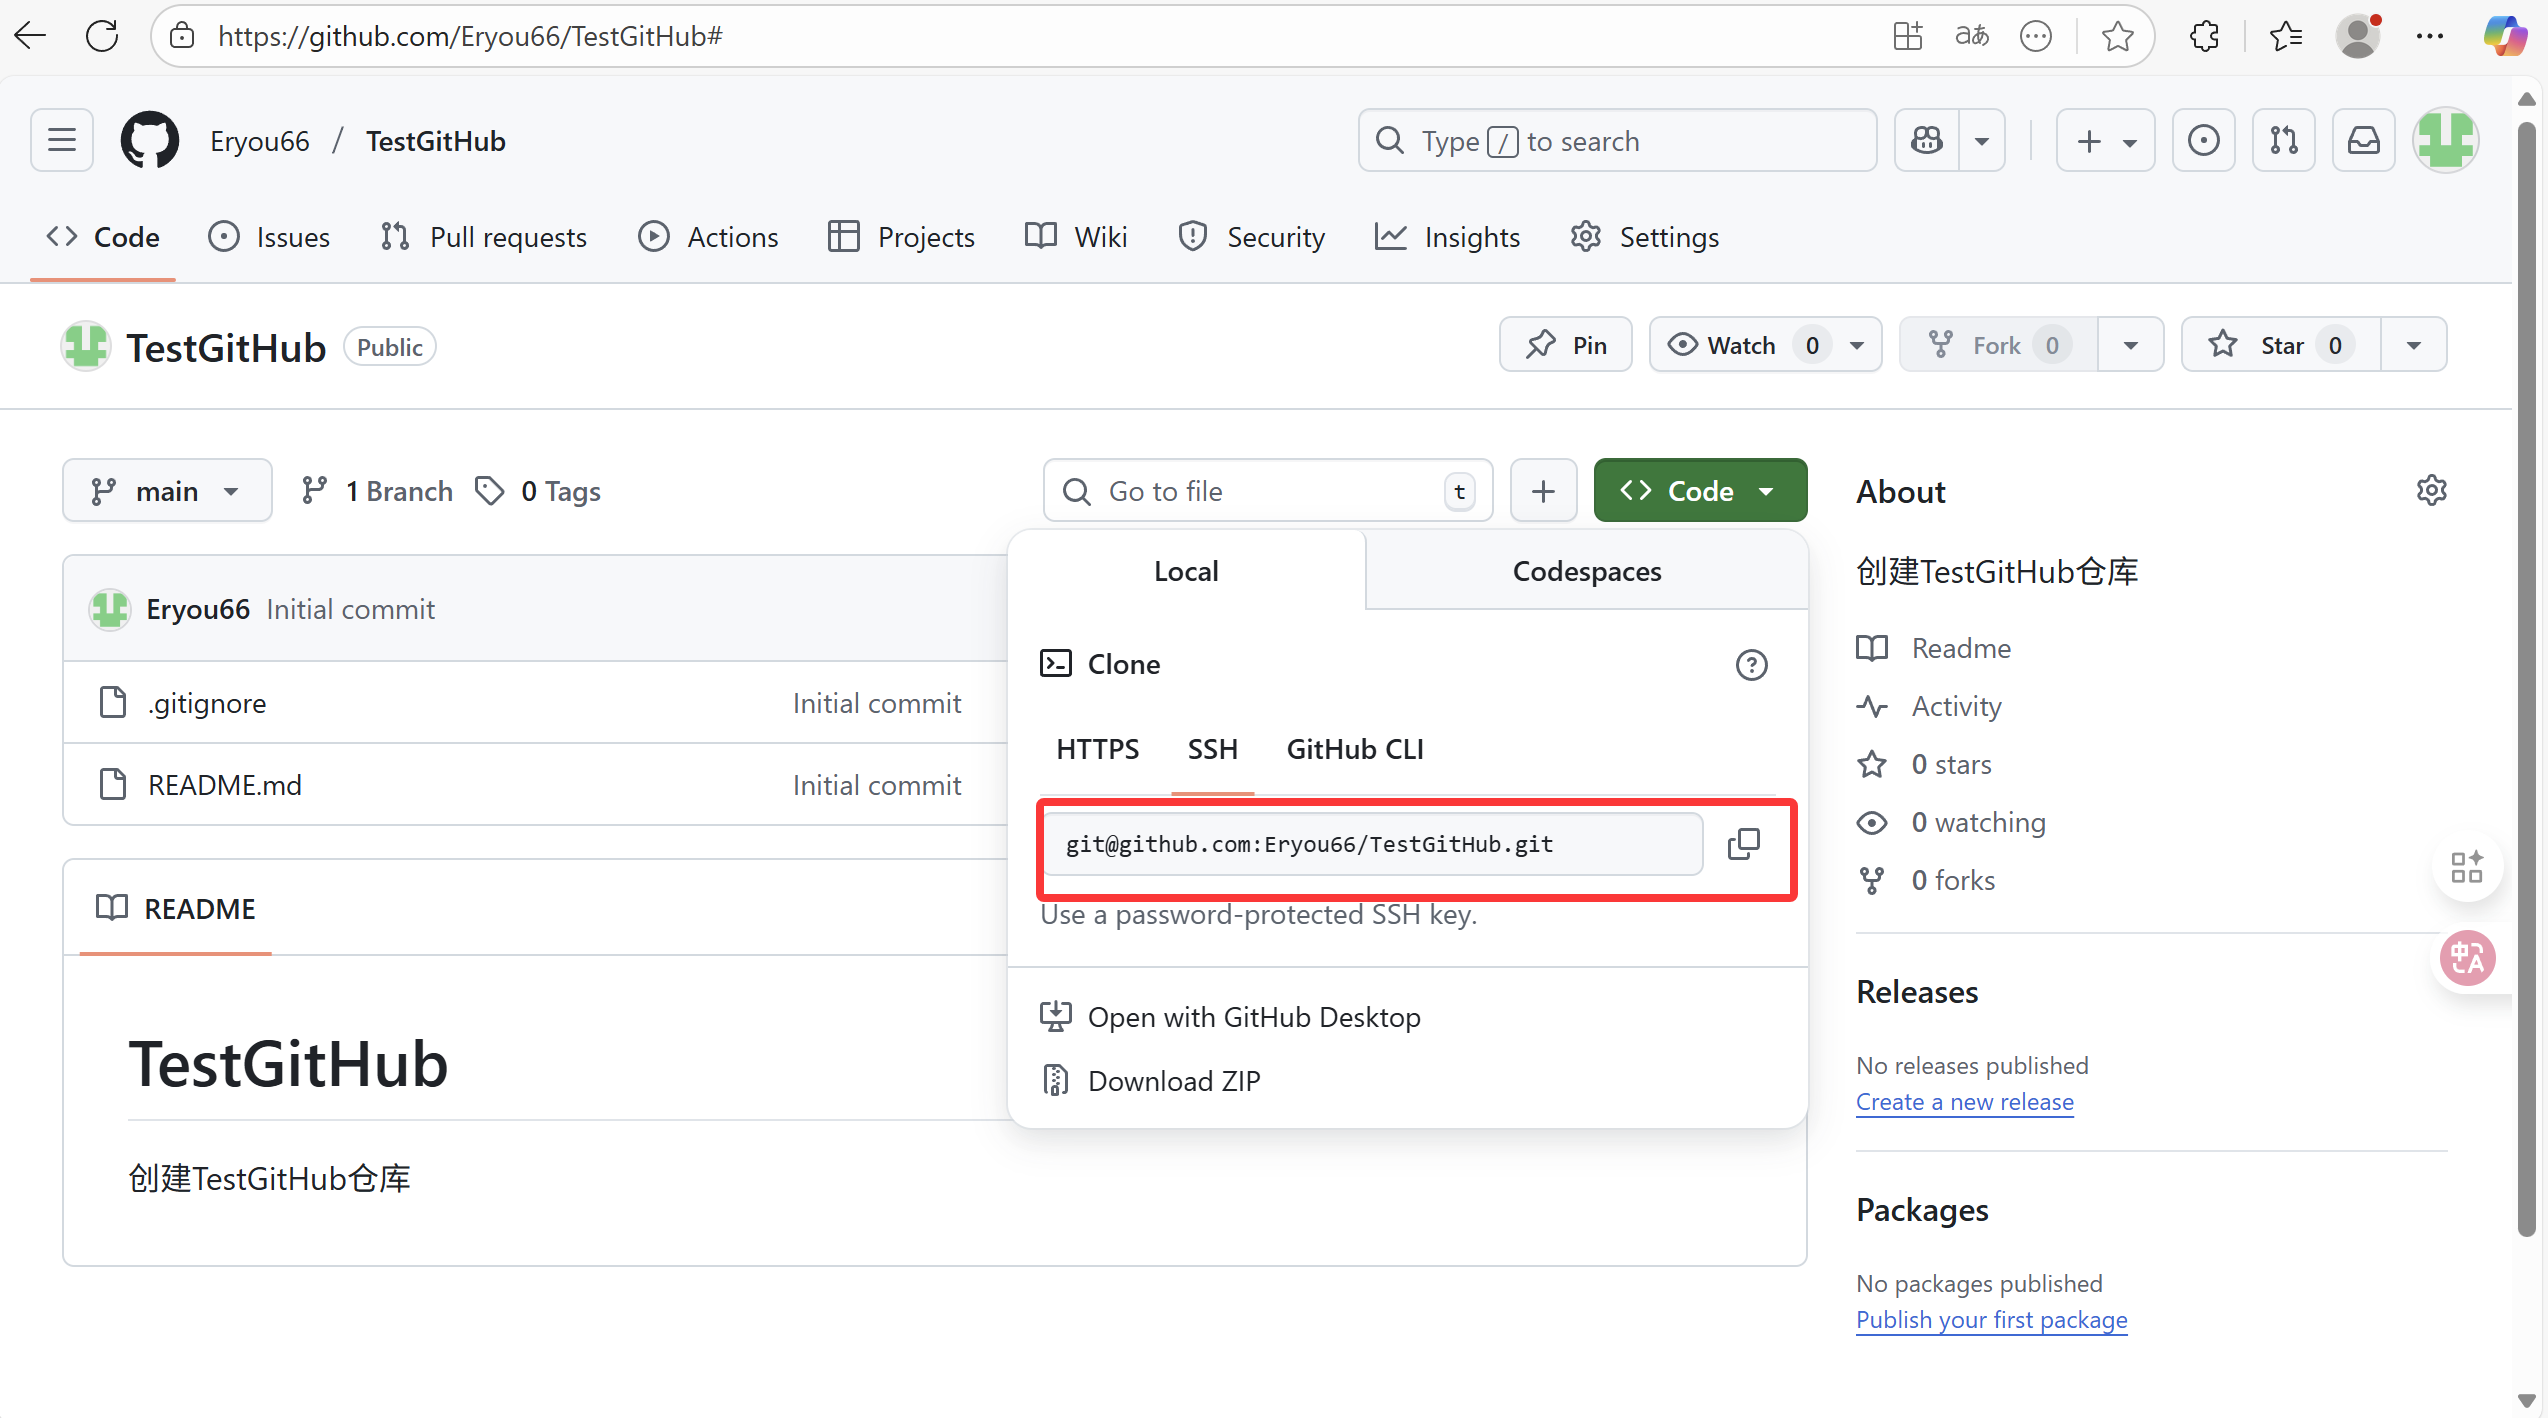
Task: Copy the SSH clone URL to clipboard
Action: point(1743,844)
